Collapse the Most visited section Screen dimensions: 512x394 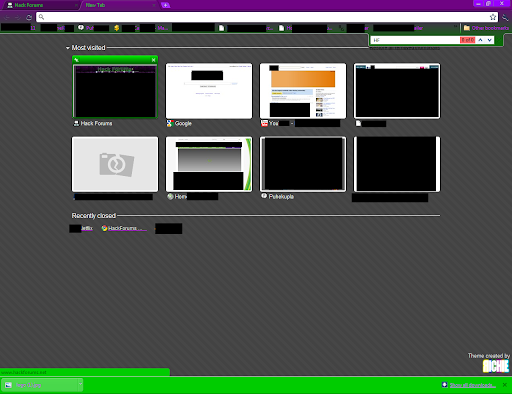click(x=68, y=48)
